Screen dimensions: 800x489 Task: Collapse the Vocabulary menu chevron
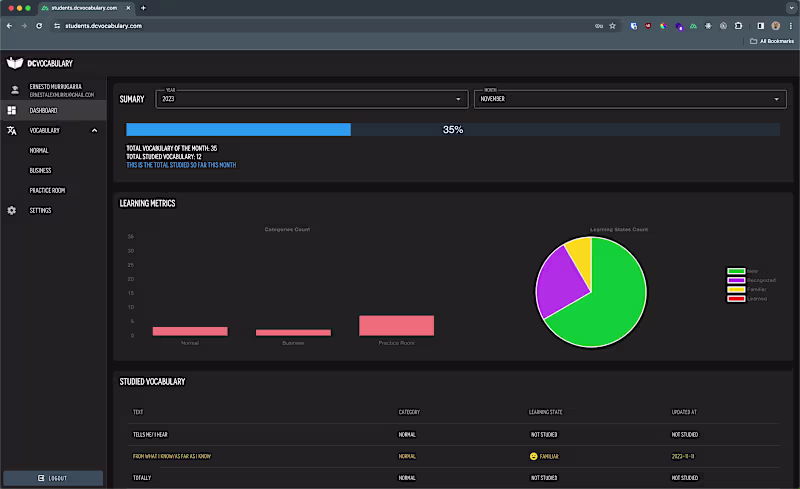tap(94, 130)
